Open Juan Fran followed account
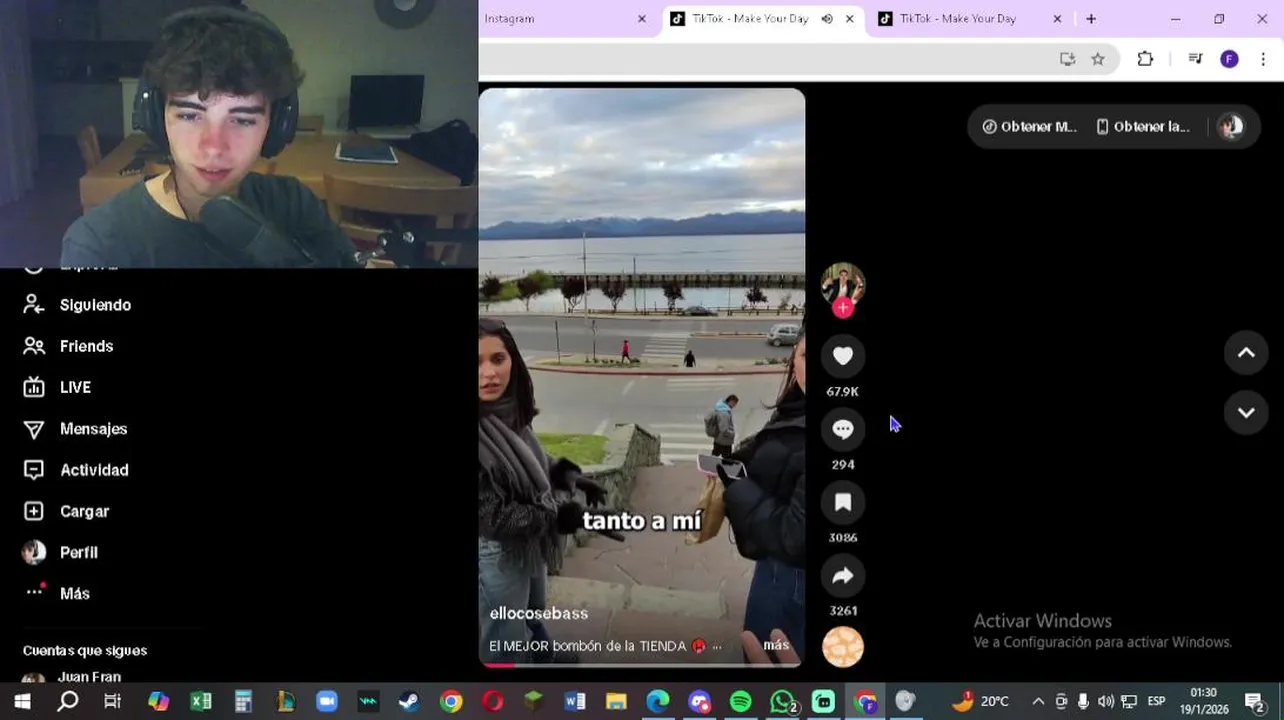 coord(89,677)
